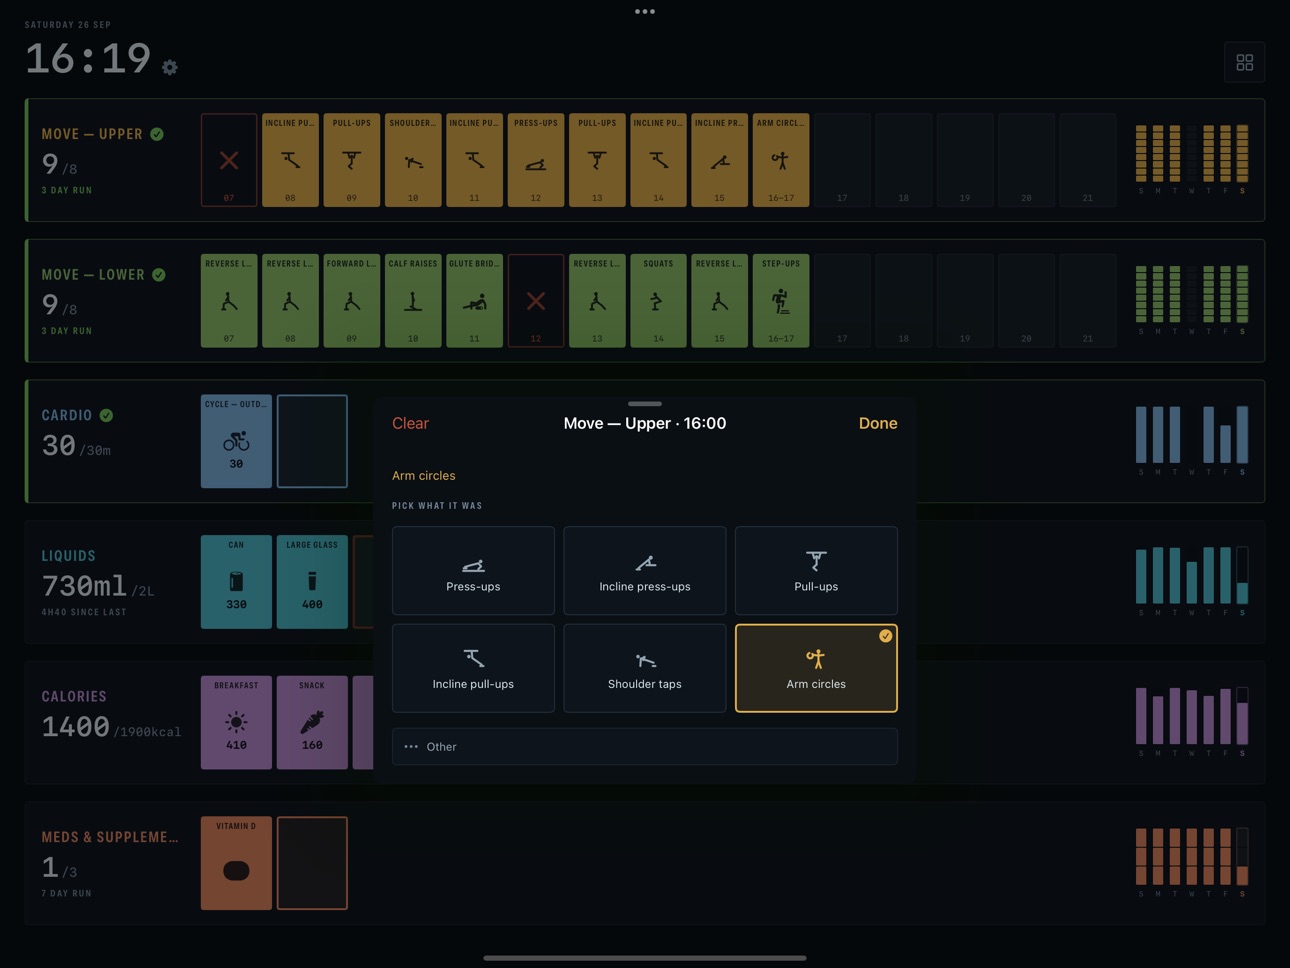
Task: Open the Large glass 400 tile
Action: point(312,582)
